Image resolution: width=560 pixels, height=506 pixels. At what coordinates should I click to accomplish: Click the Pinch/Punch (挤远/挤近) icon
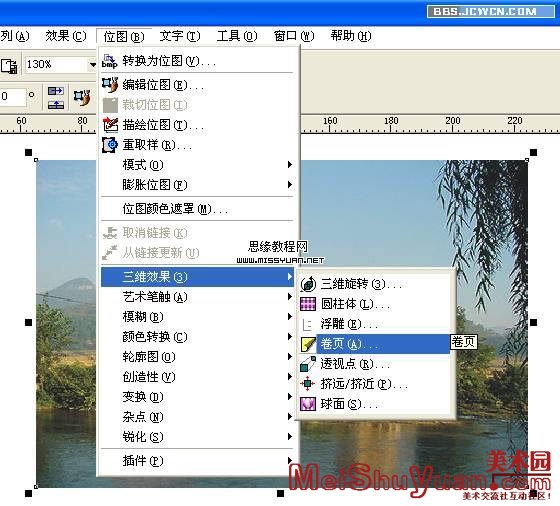click(308, 384)
